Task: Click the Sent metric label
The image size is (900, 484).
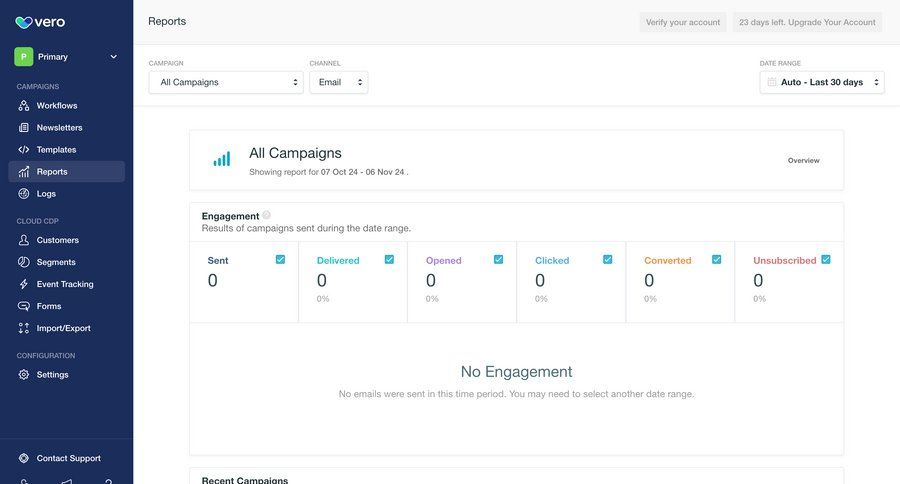Action: tap(218, 260)
